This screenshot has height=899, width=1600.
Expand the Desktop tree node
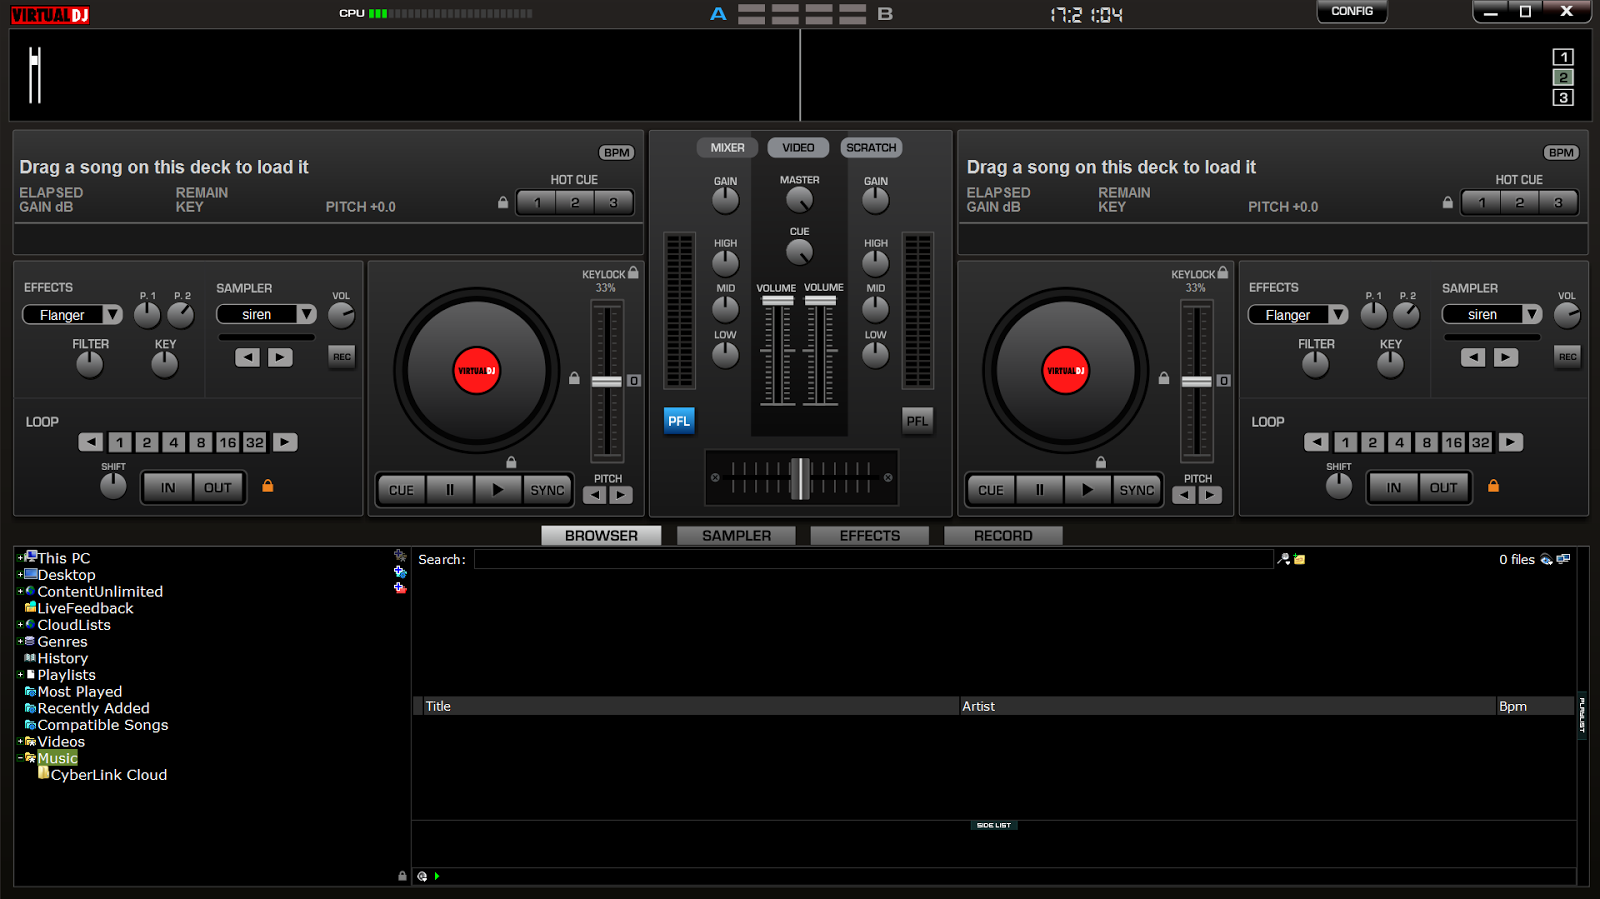click(20, 574)
